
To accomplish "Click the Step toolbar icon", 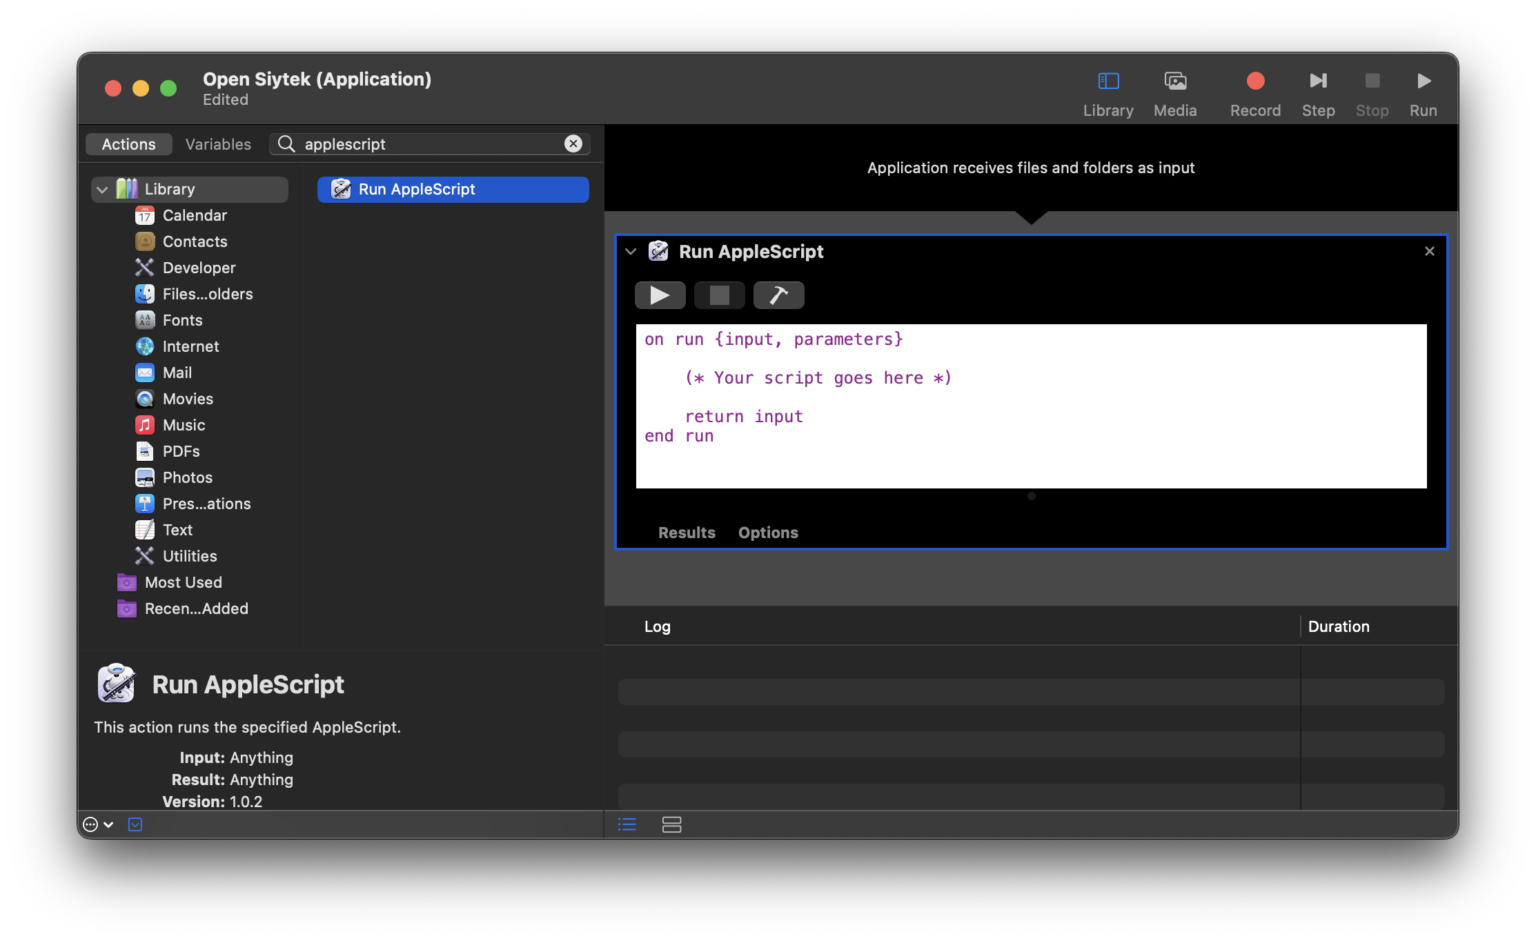I will 1318,82.
